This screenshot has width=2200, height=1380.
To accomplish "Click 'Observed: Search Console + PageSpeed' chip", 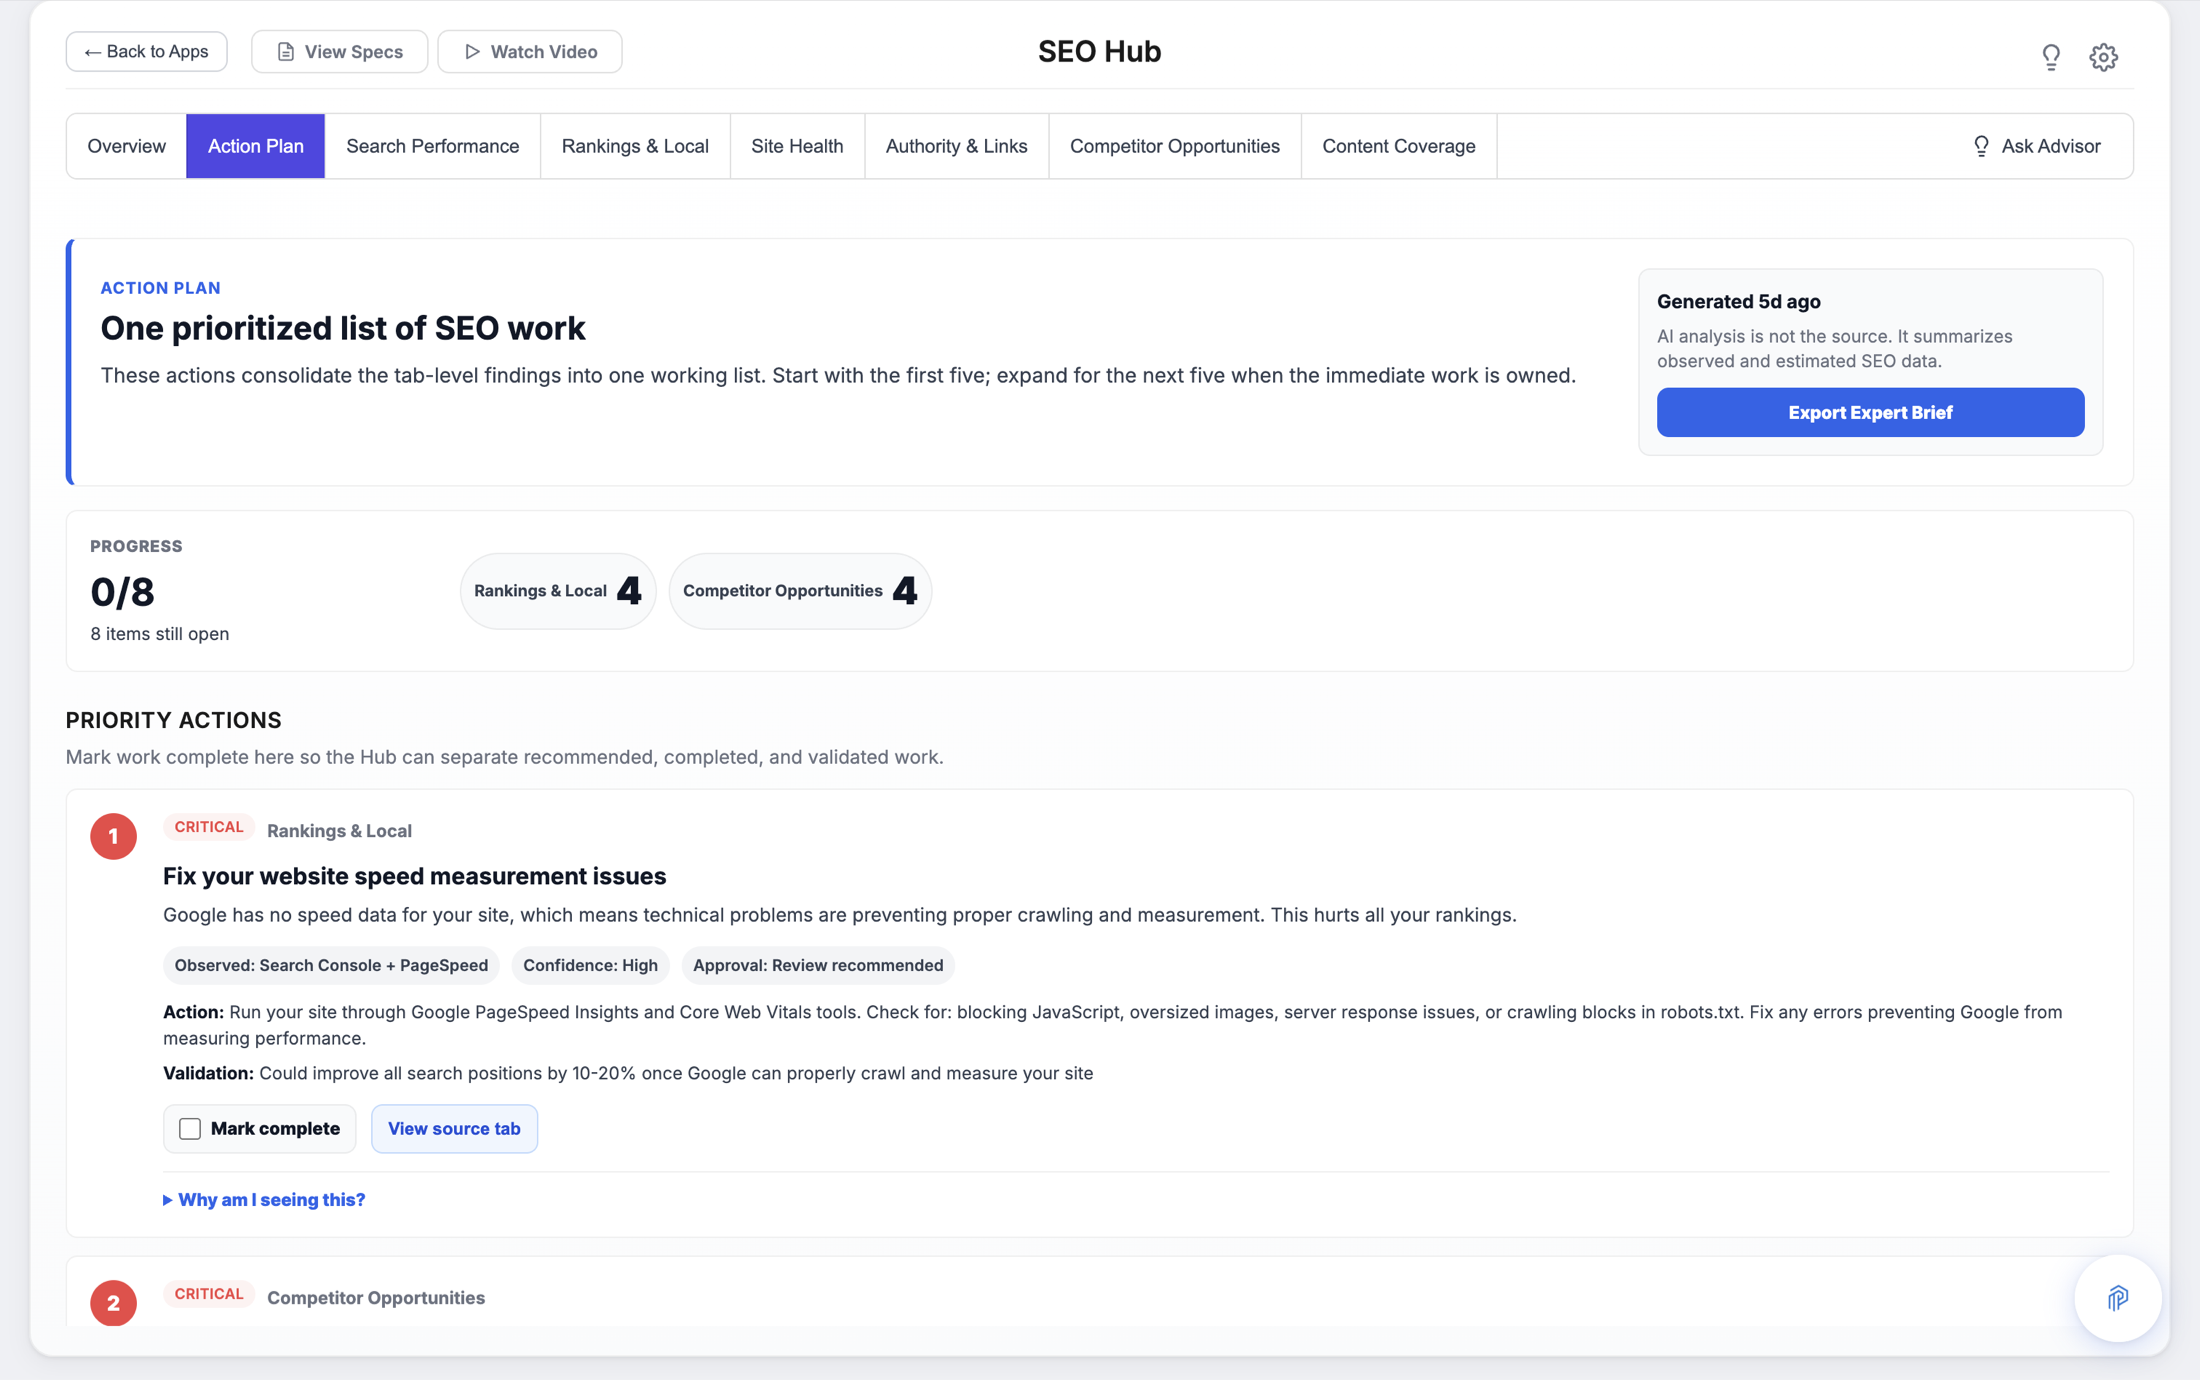I will (331, 965).
